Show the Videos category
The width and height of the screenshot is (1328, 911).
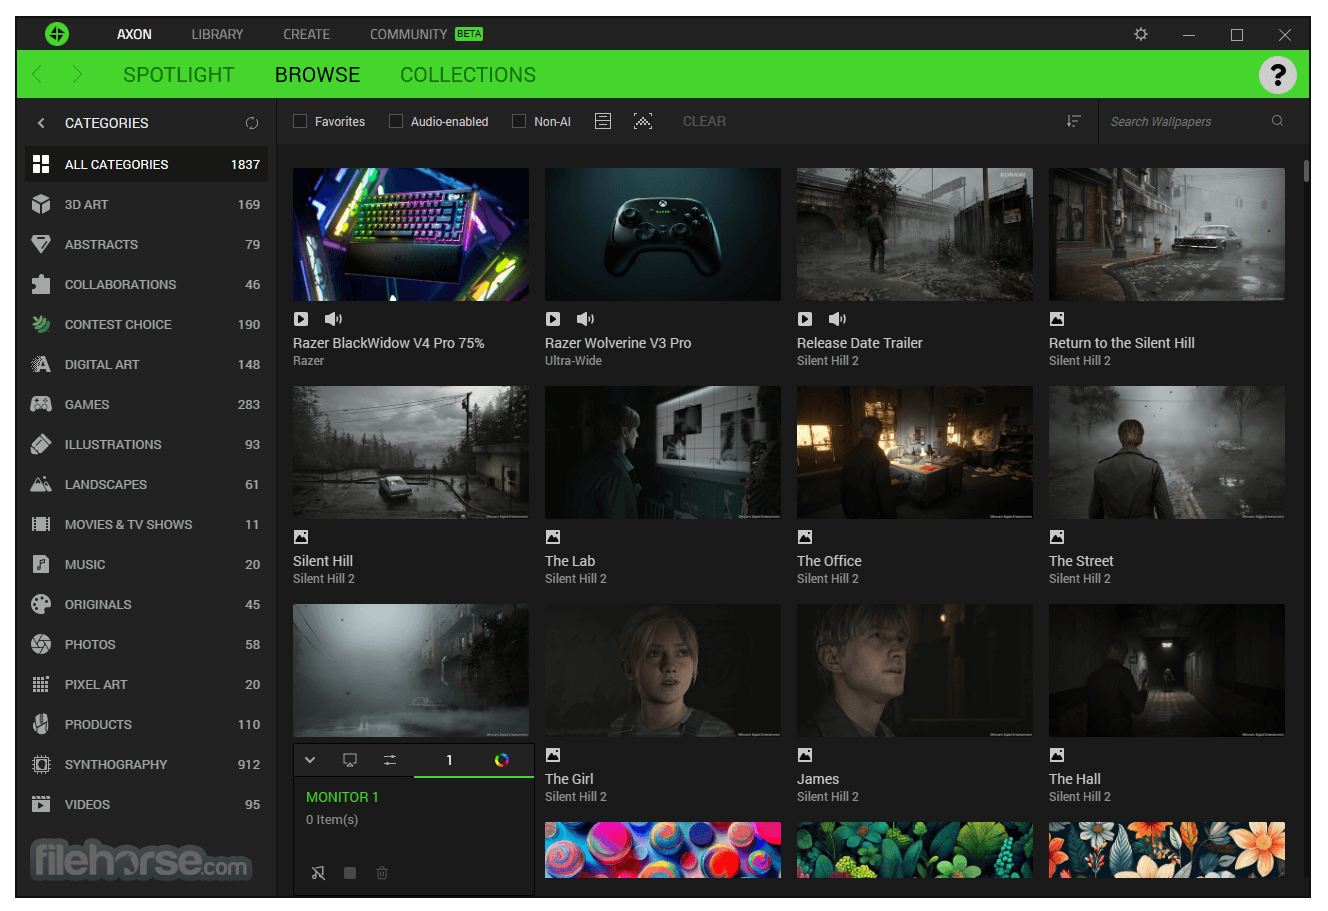pos(146,804)
